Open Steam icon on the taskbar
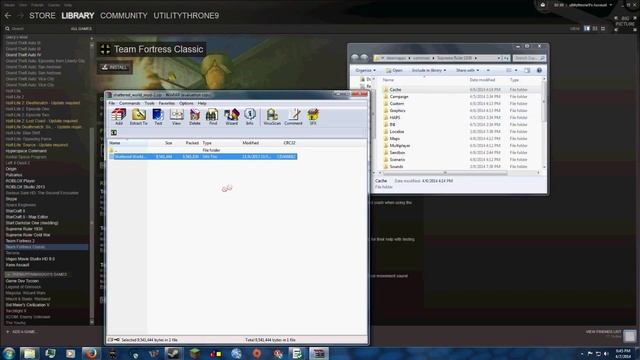The image size is (640, 360). coord(173,353)
